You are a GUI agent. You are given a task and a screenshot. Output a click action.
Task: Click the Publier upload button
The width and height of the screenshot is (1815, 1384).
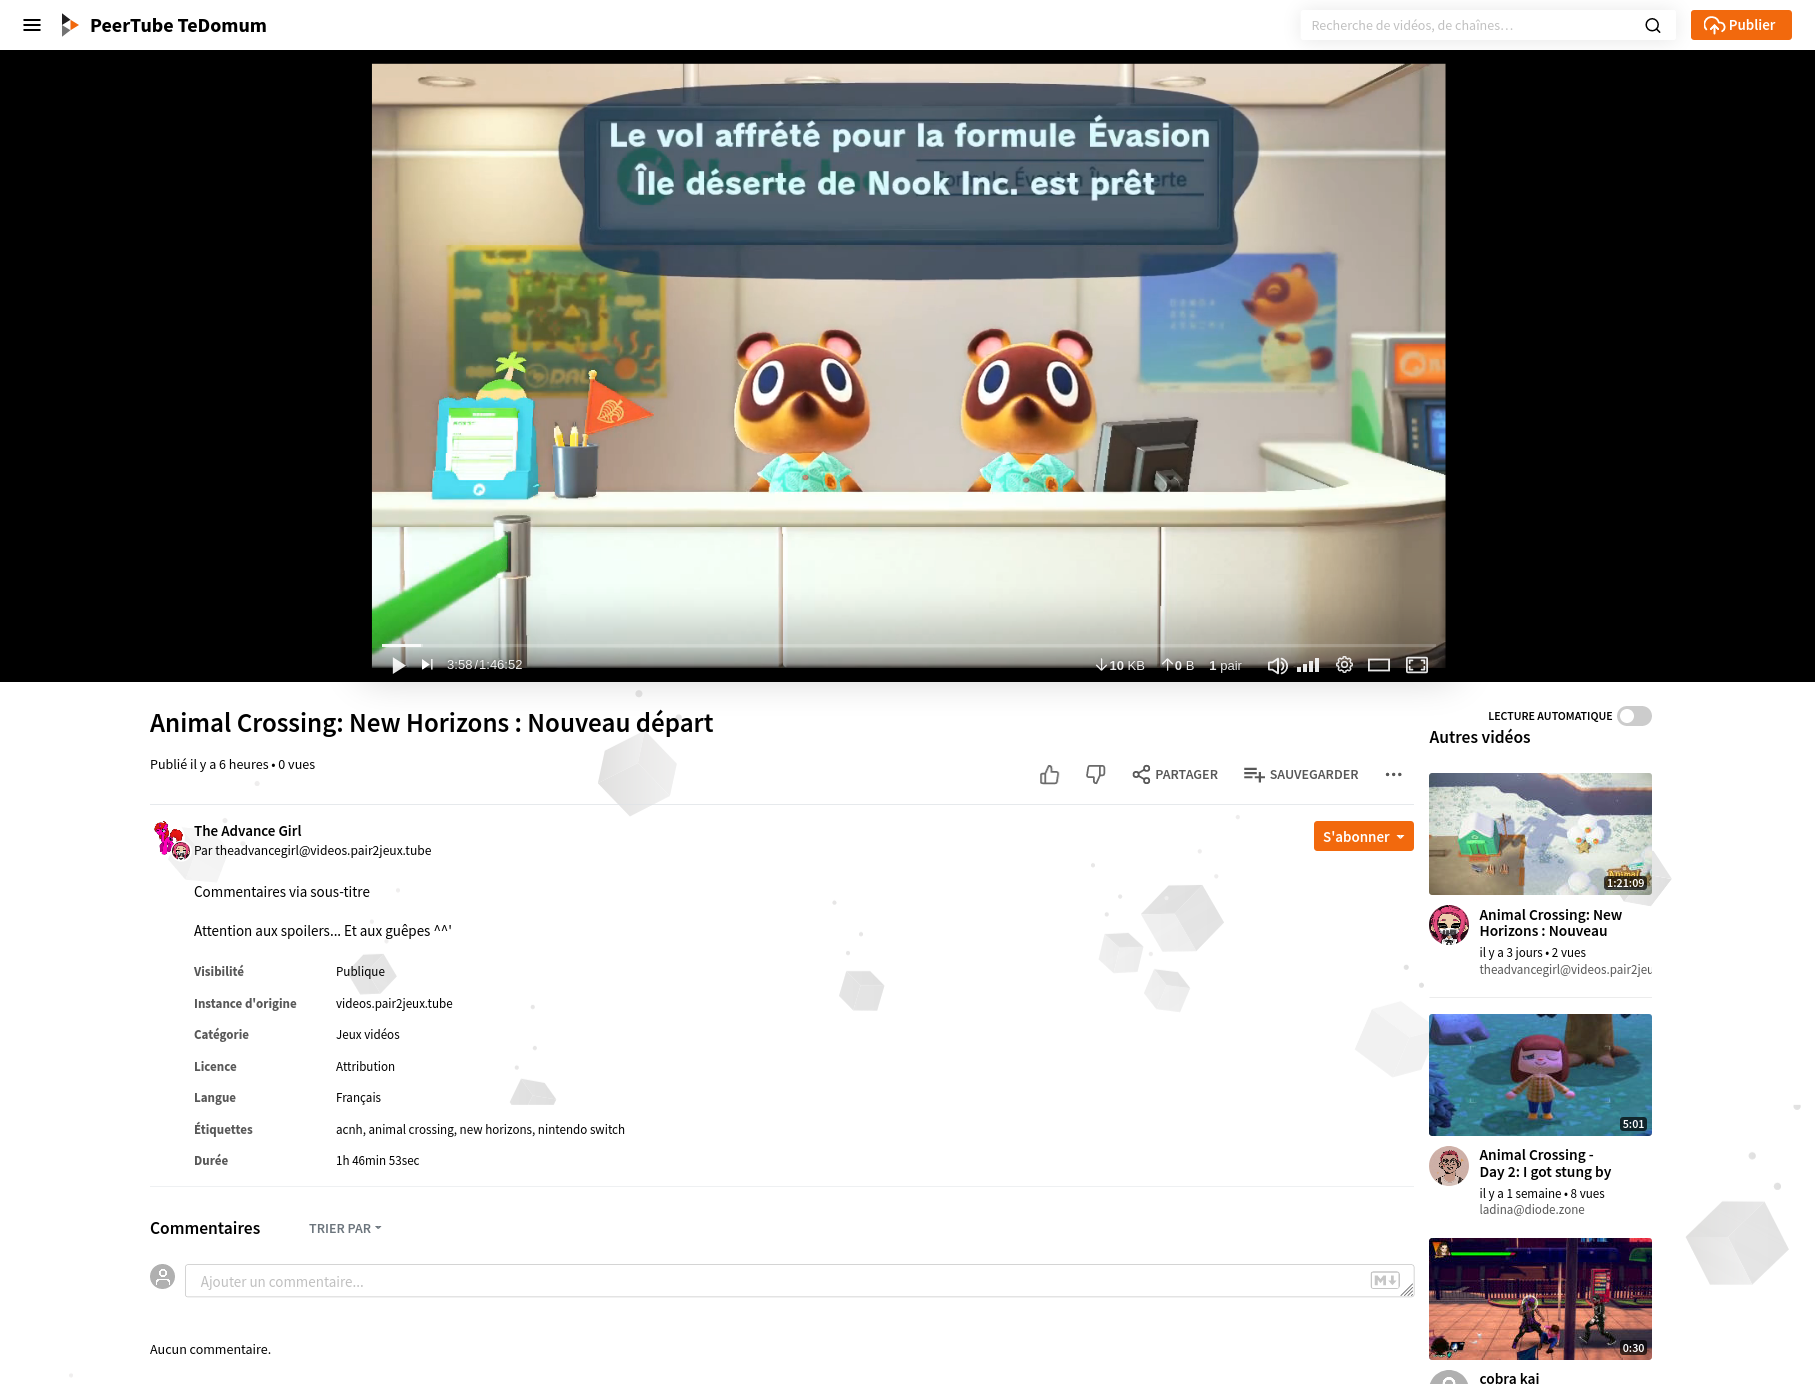[x=1740, y=25]
